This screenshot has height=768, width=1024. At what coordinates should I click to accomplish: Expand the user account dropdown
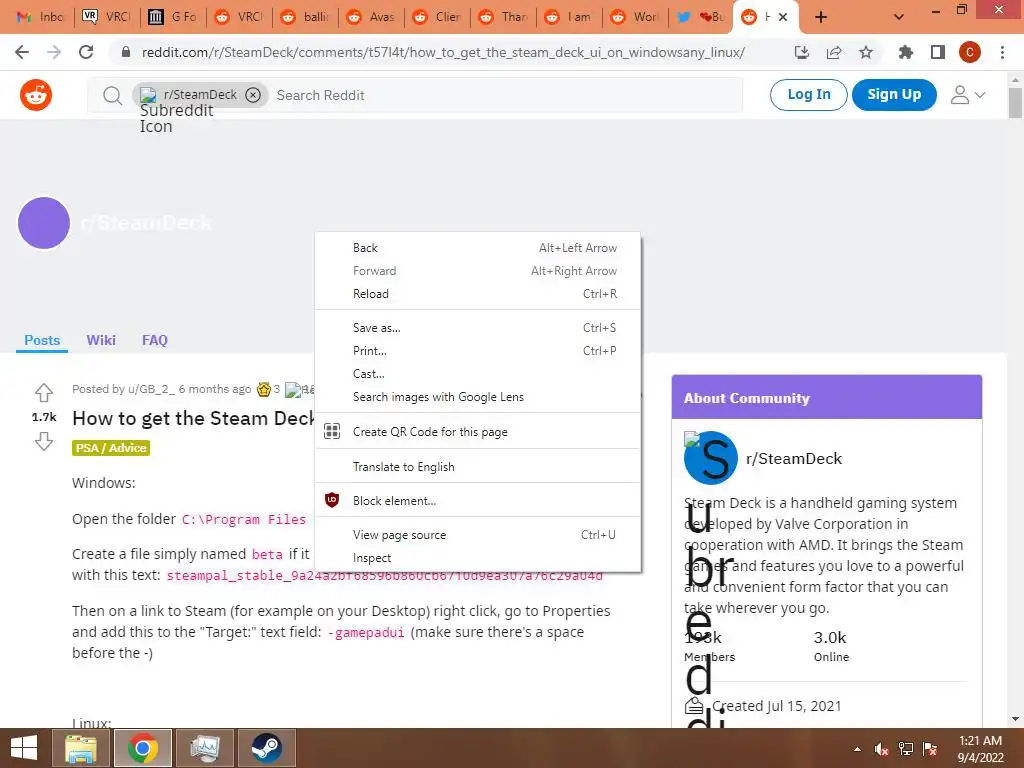click(x=967, y=95)
